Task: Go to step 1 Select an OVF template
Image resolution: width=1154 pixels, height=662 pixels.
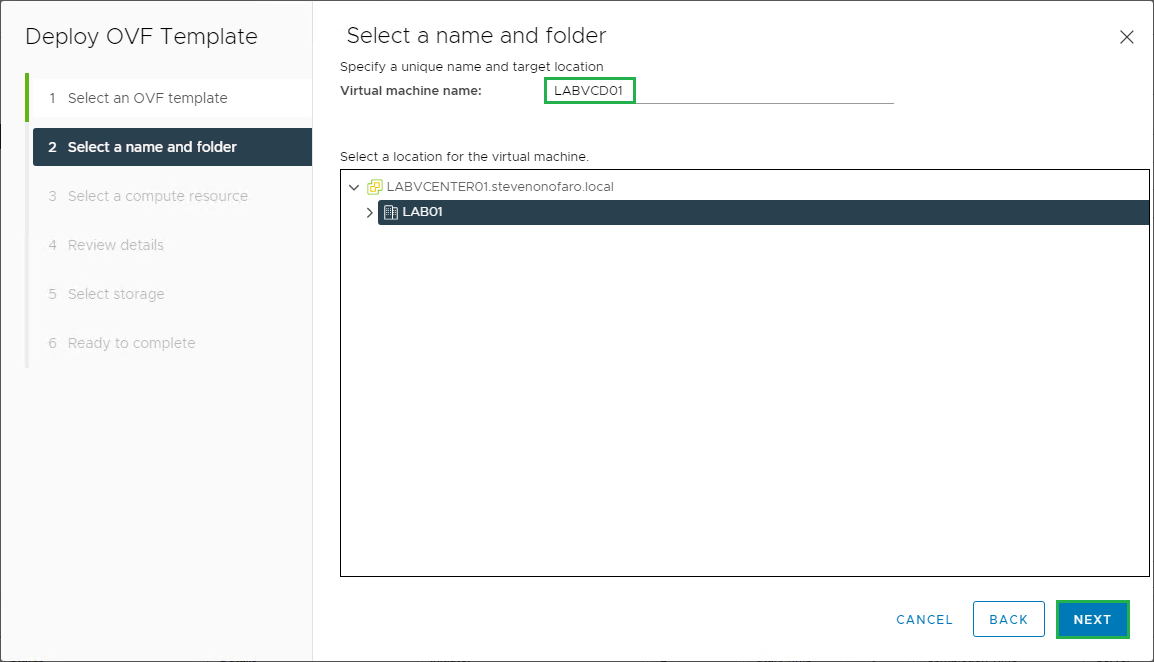Action: (x=147, y=98)
